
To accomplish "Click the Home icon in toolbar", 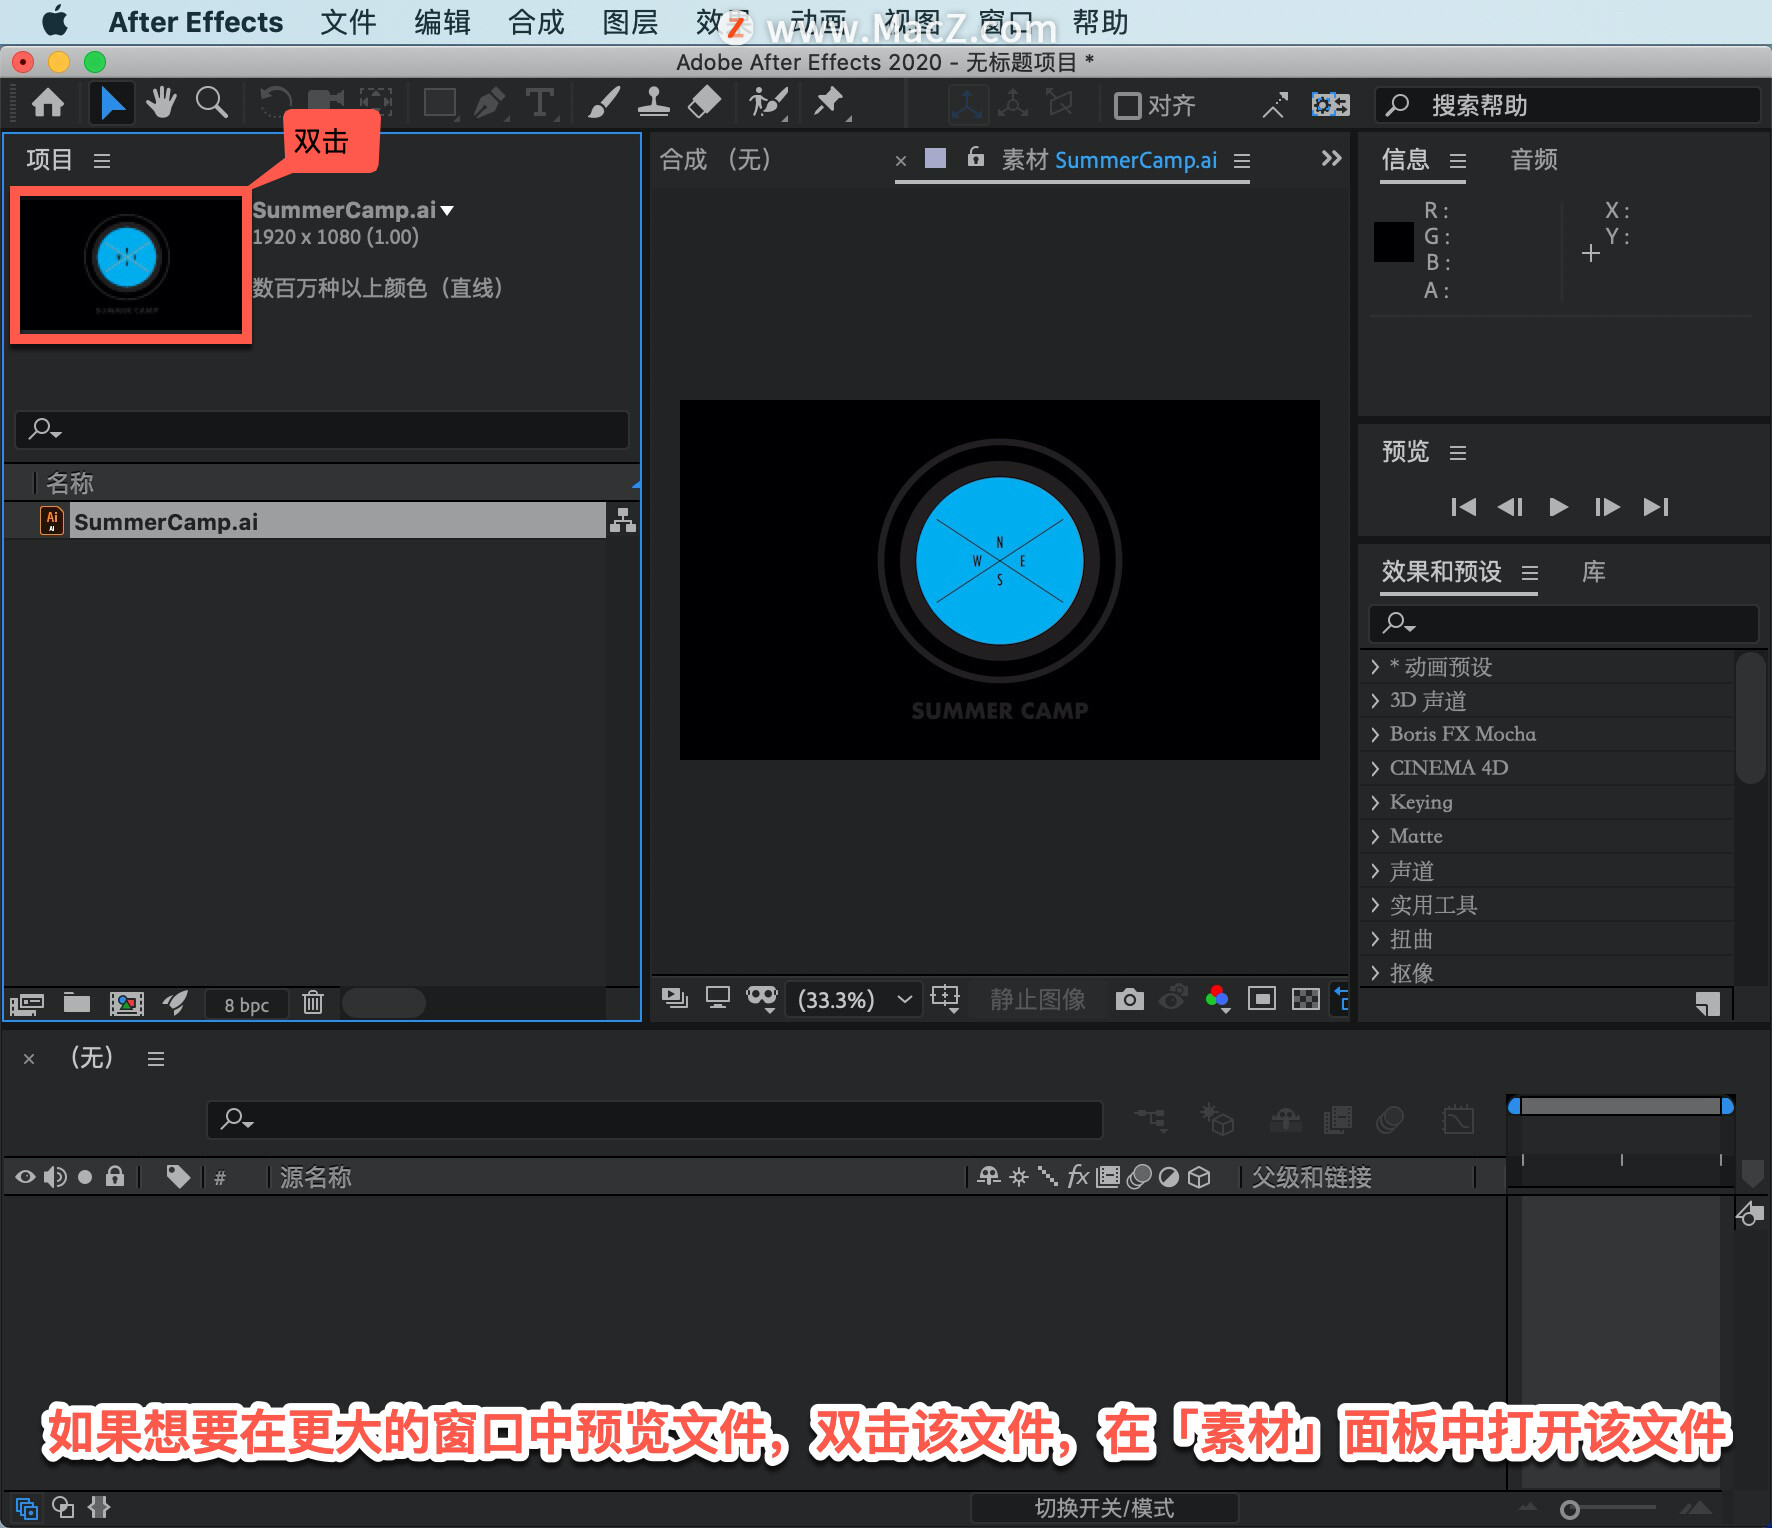I will tap(48, 103).
